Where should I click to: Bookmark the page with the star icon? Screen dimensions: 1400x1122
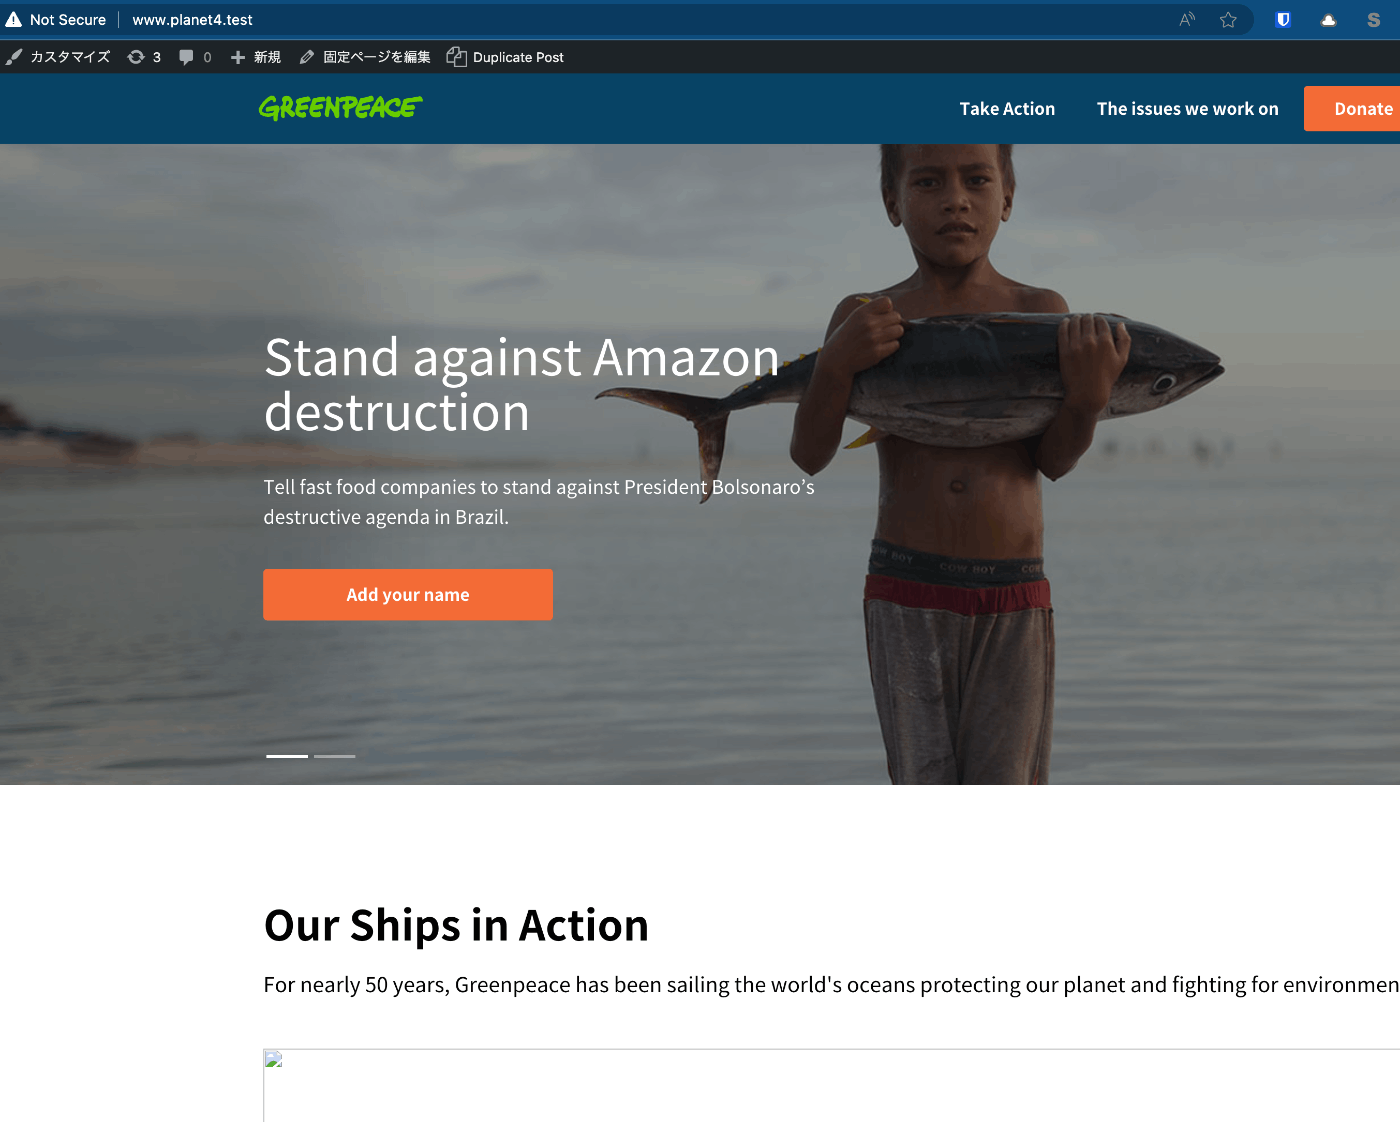tap(1228, 20)
